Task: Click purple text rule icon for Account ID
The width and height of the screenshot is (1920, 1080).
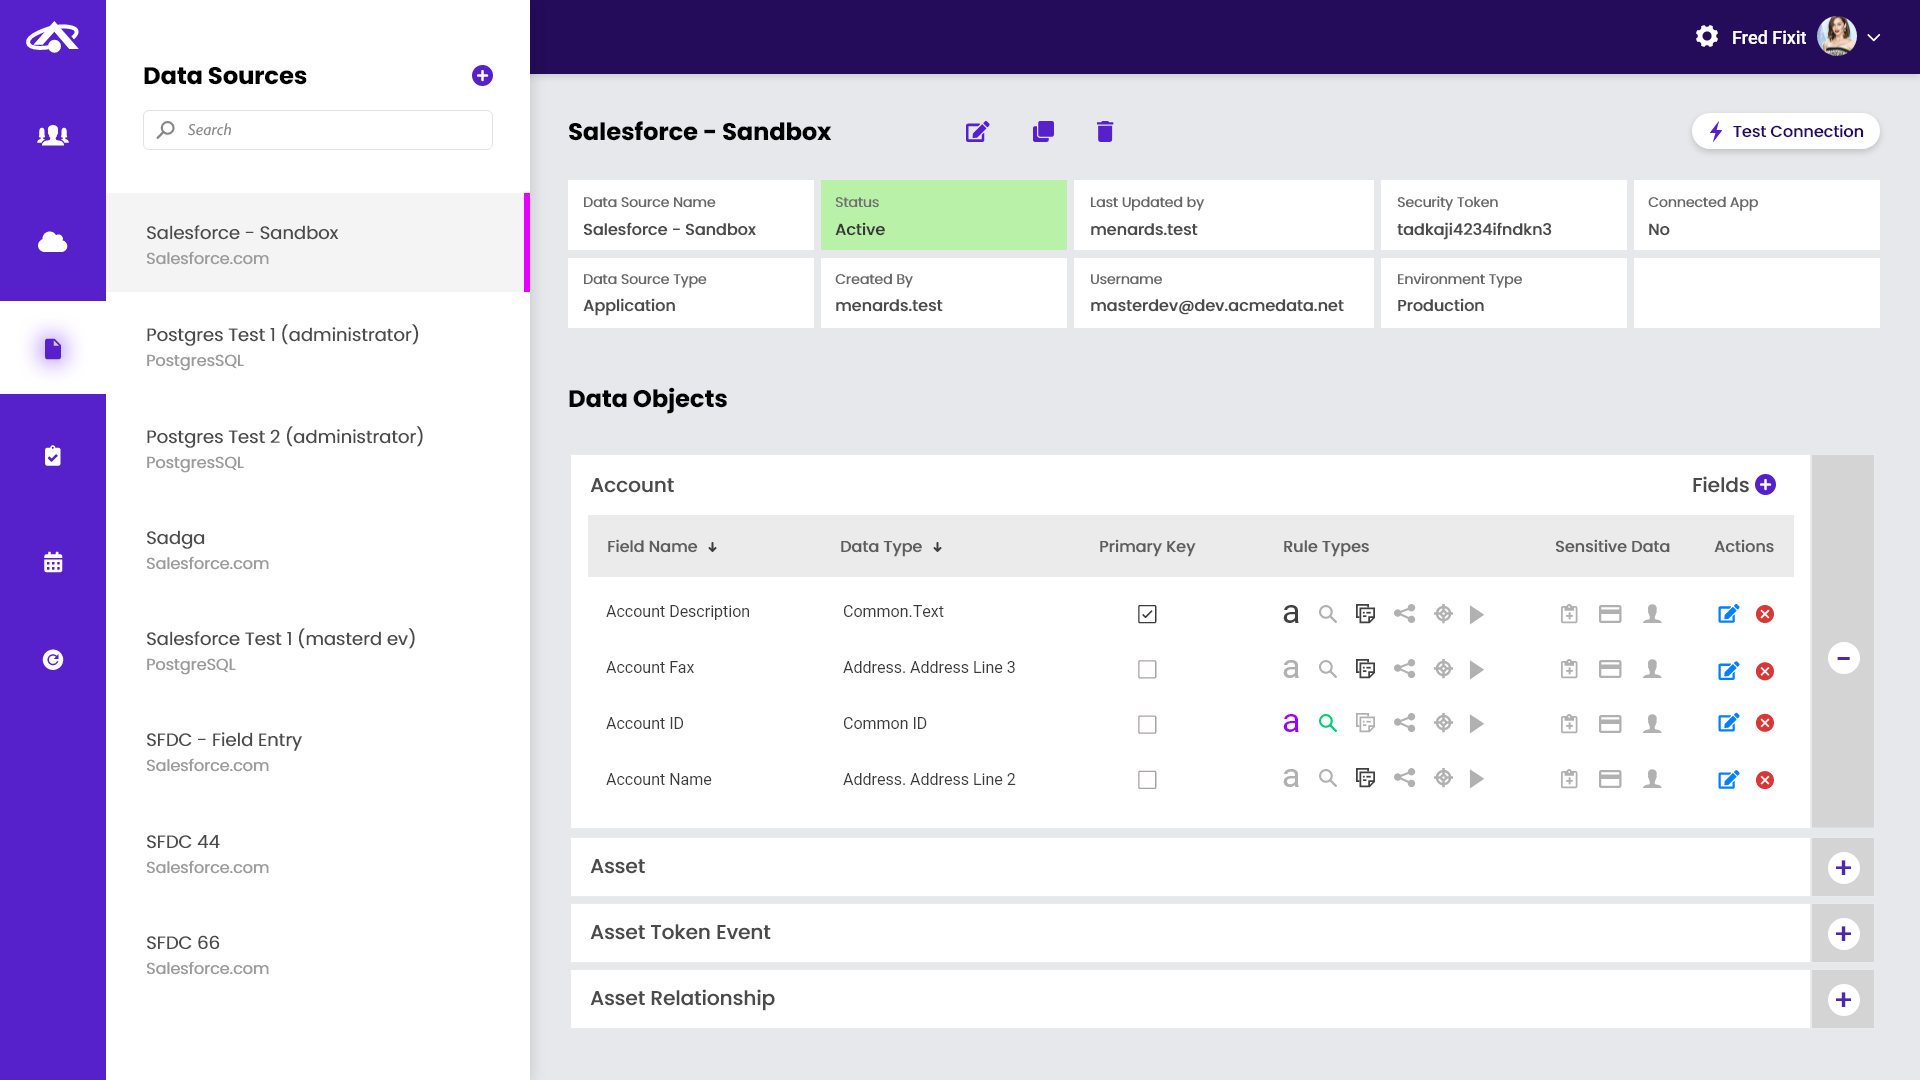Action: coord(1291,723)
